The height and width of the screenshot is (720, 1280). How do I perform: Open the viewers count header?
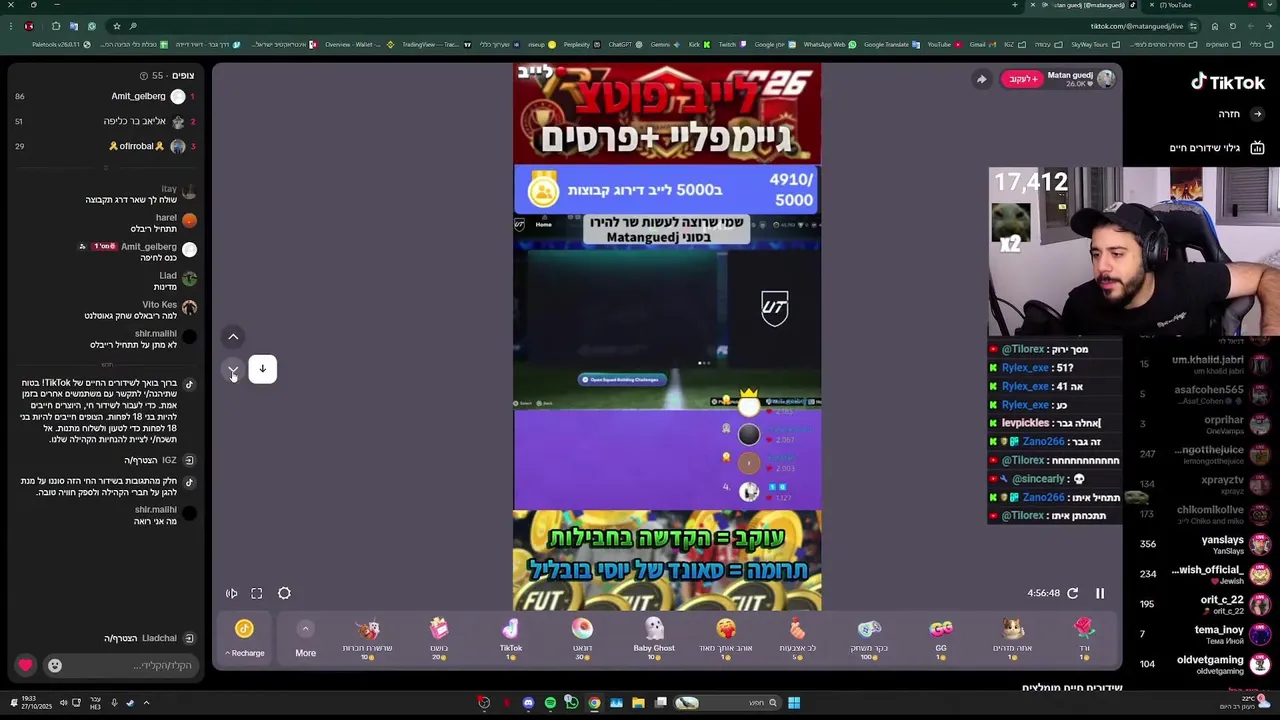[x=167, y=75]
